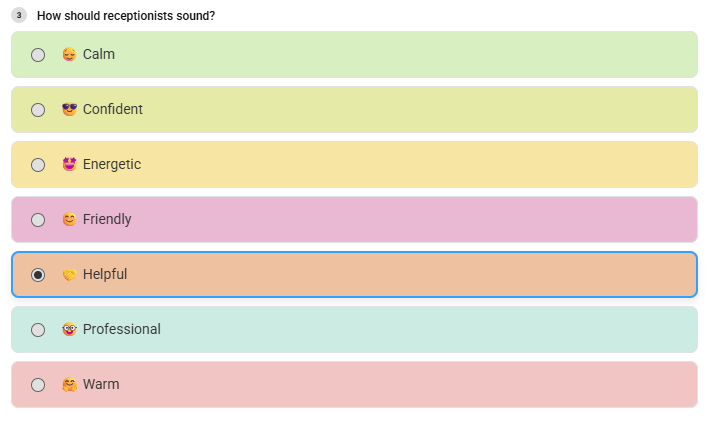Screen dimensions: 709x422
Task: Pick the Friendly radio option
Action: 38,220
